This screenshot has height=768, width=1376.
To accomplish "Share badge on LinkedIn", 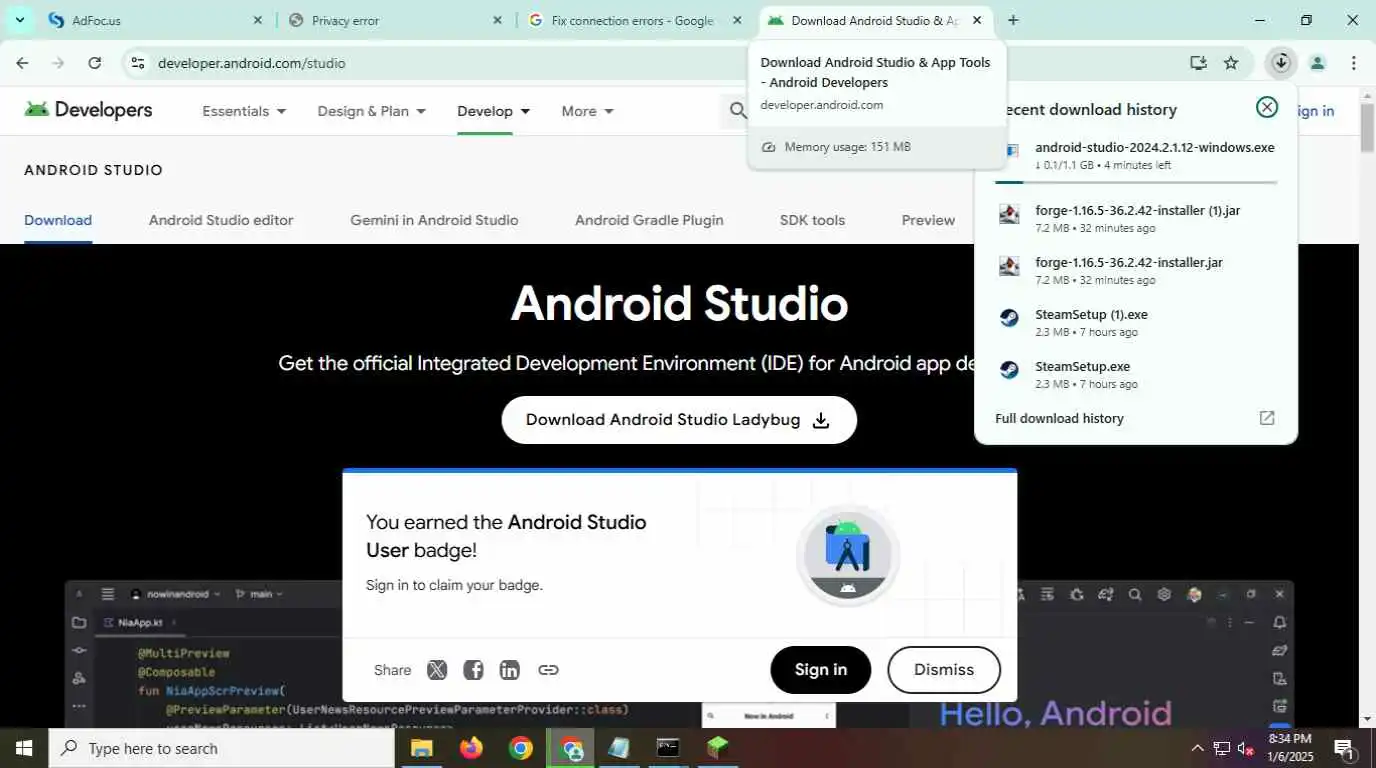I will [510, 670].
